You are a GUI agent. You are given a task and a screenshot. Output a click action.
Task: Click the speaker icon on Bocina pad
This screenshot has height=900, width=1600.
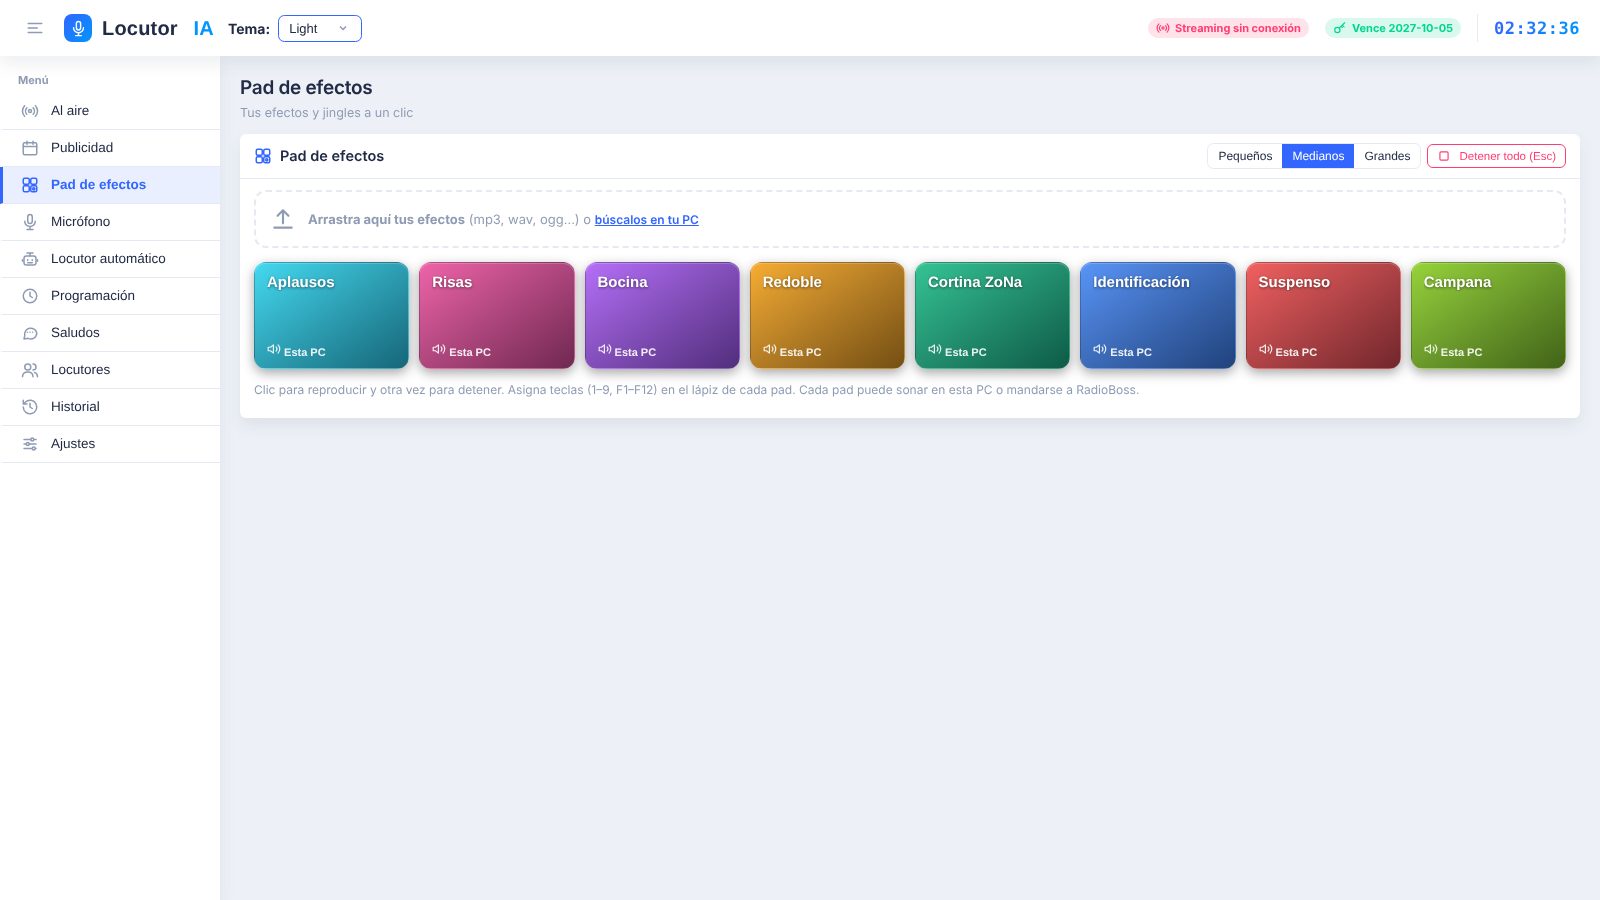click(604, 350)
